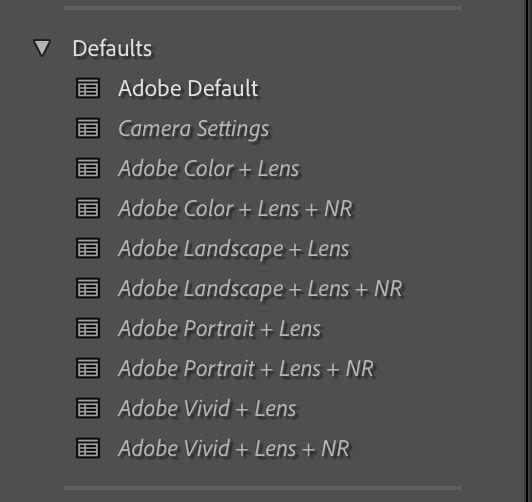Click icon next to Adobe Portrait + Lens

(88, 328)
